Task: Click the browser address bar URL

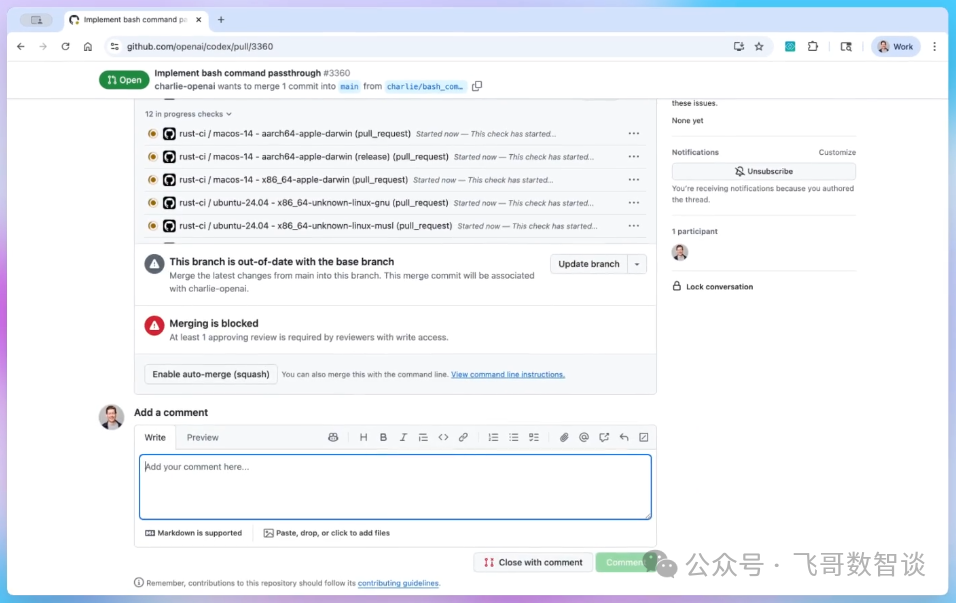Action: coord(200,46)
